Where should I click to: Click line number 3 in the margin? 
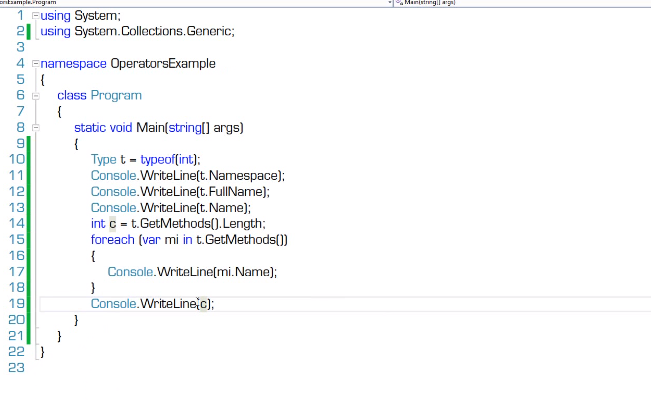(20, 47)
